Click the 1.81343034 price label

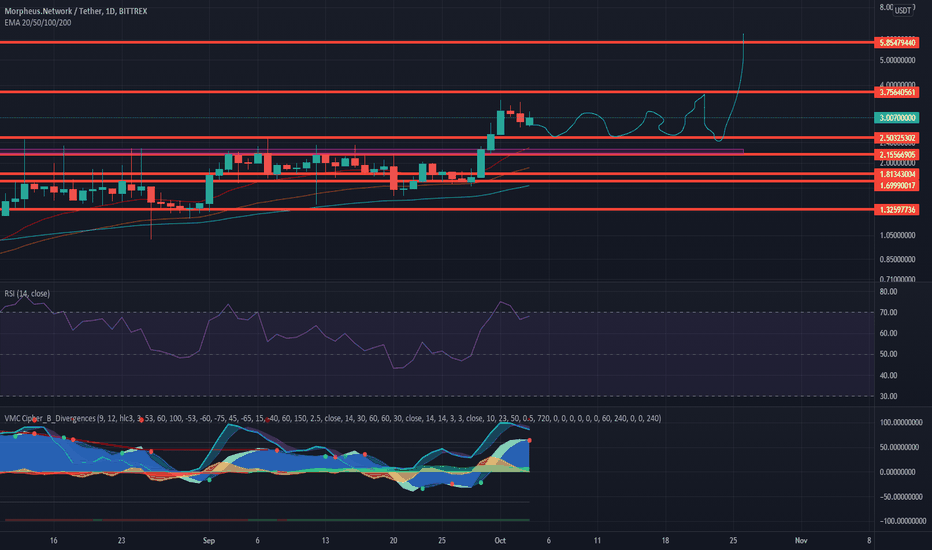tap(897, 174)
